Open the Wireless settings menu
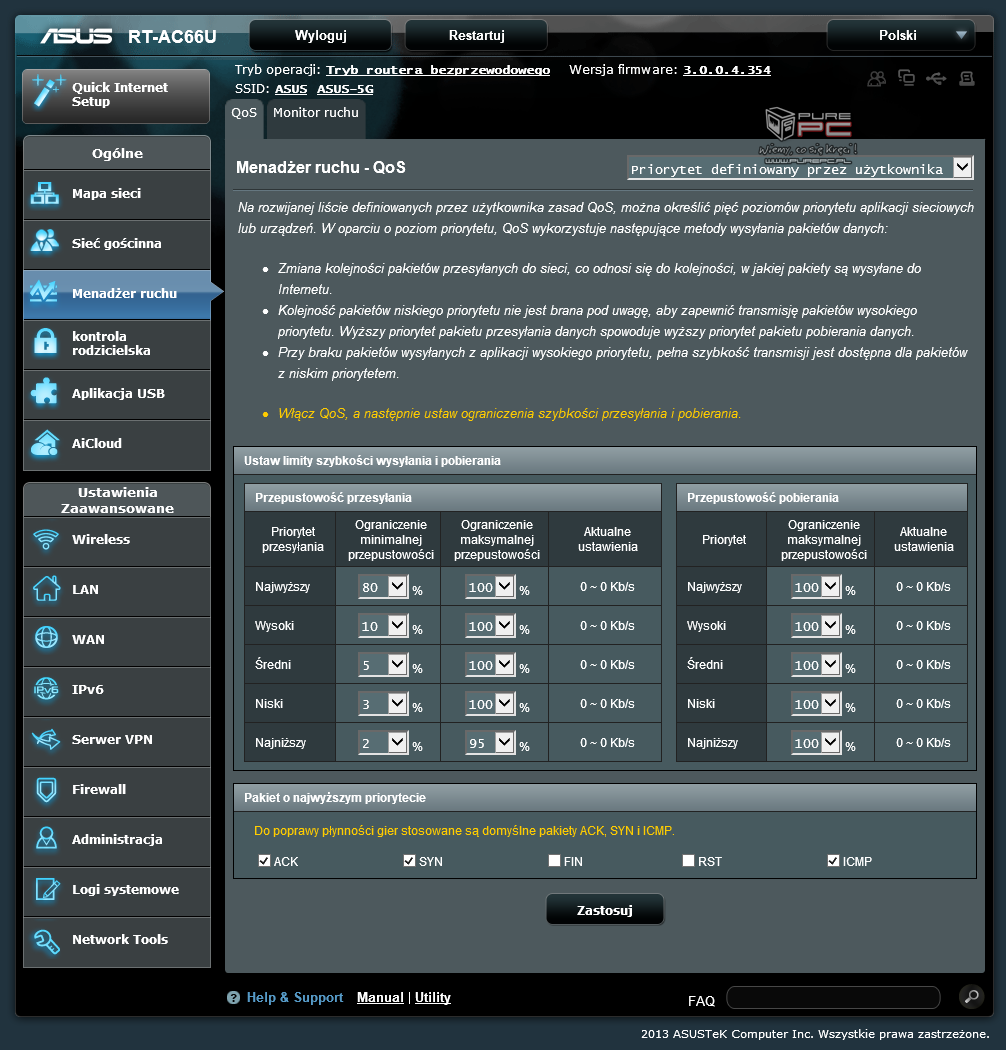1006x1050 pixels. pos(117,540)
